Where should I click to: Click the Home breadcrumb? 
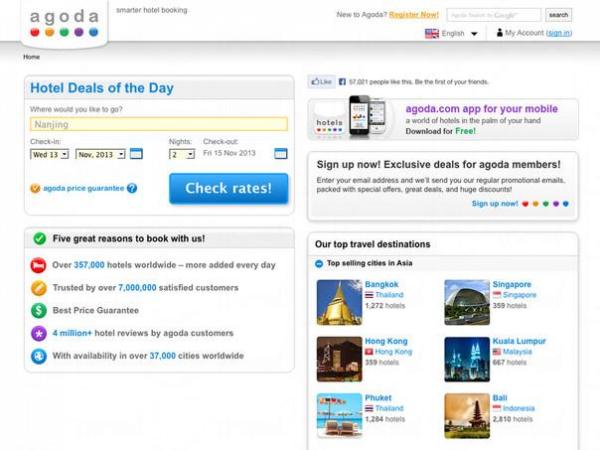tap(32, 57)
